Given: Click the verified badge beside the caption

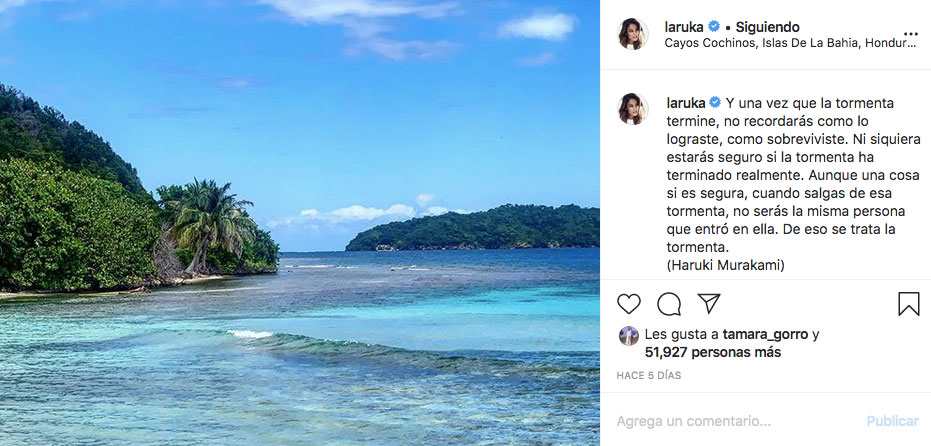Looking at the screenshot, I should (x=714, y=102).
